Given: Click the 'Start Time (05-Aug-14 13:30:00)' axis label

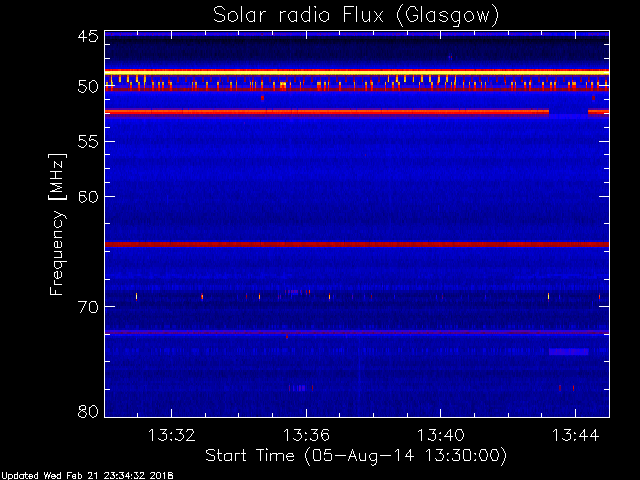Looking at the screenshot, I should coord(356,456).
